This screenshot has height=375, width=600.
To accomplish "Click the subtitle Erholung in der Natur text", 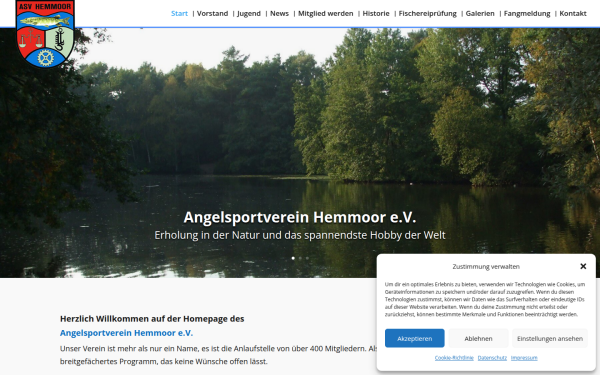I will 300,235.
